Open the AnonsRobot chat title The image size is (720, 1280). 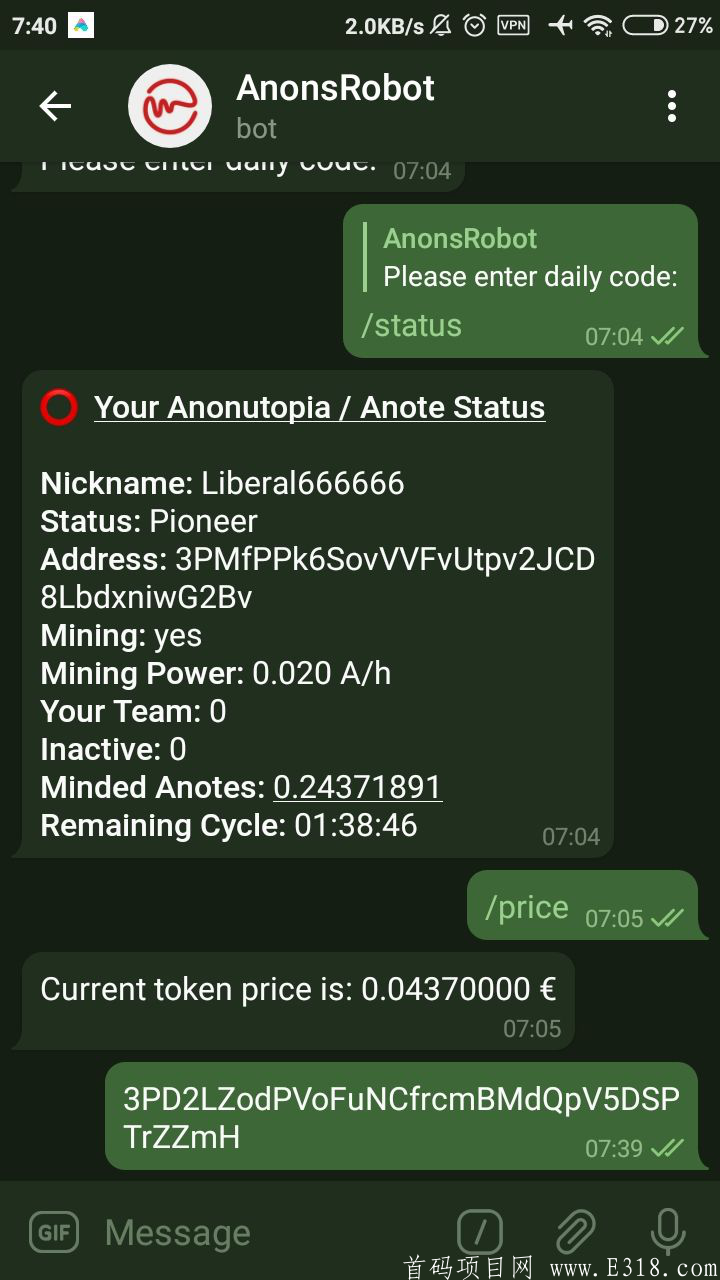point(336,89)
